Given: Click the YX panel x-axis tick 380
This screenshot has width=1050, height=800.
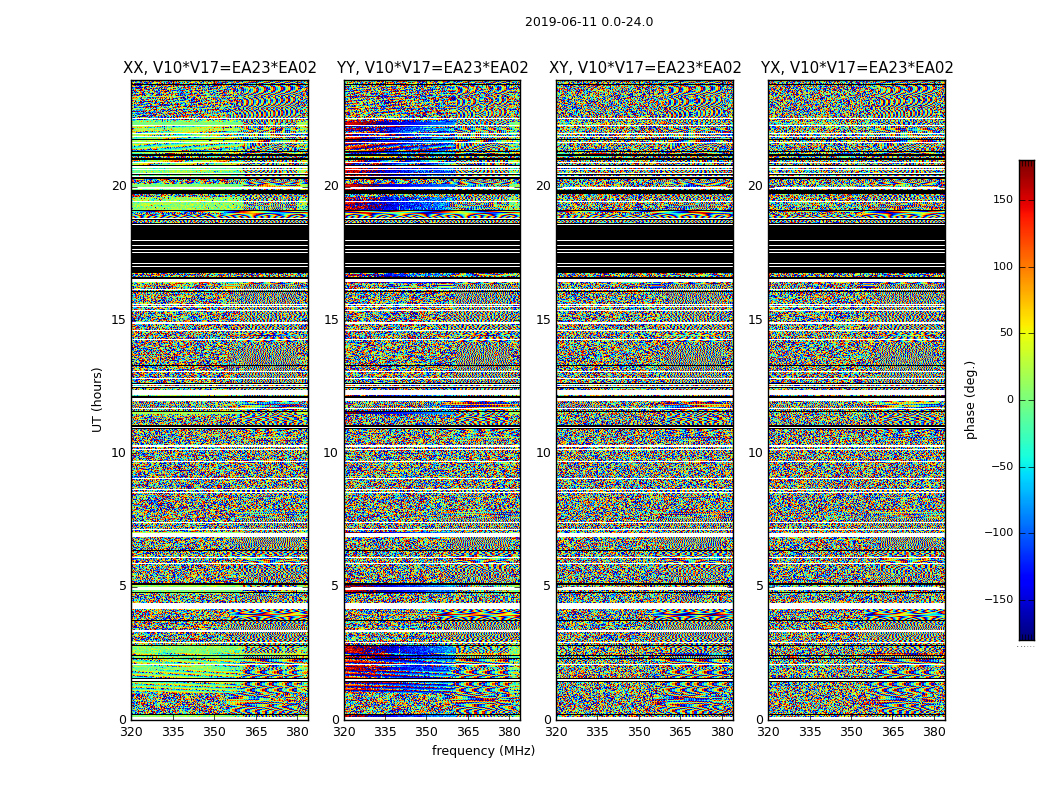Looking at the screenshot, I should click(934, 732).
